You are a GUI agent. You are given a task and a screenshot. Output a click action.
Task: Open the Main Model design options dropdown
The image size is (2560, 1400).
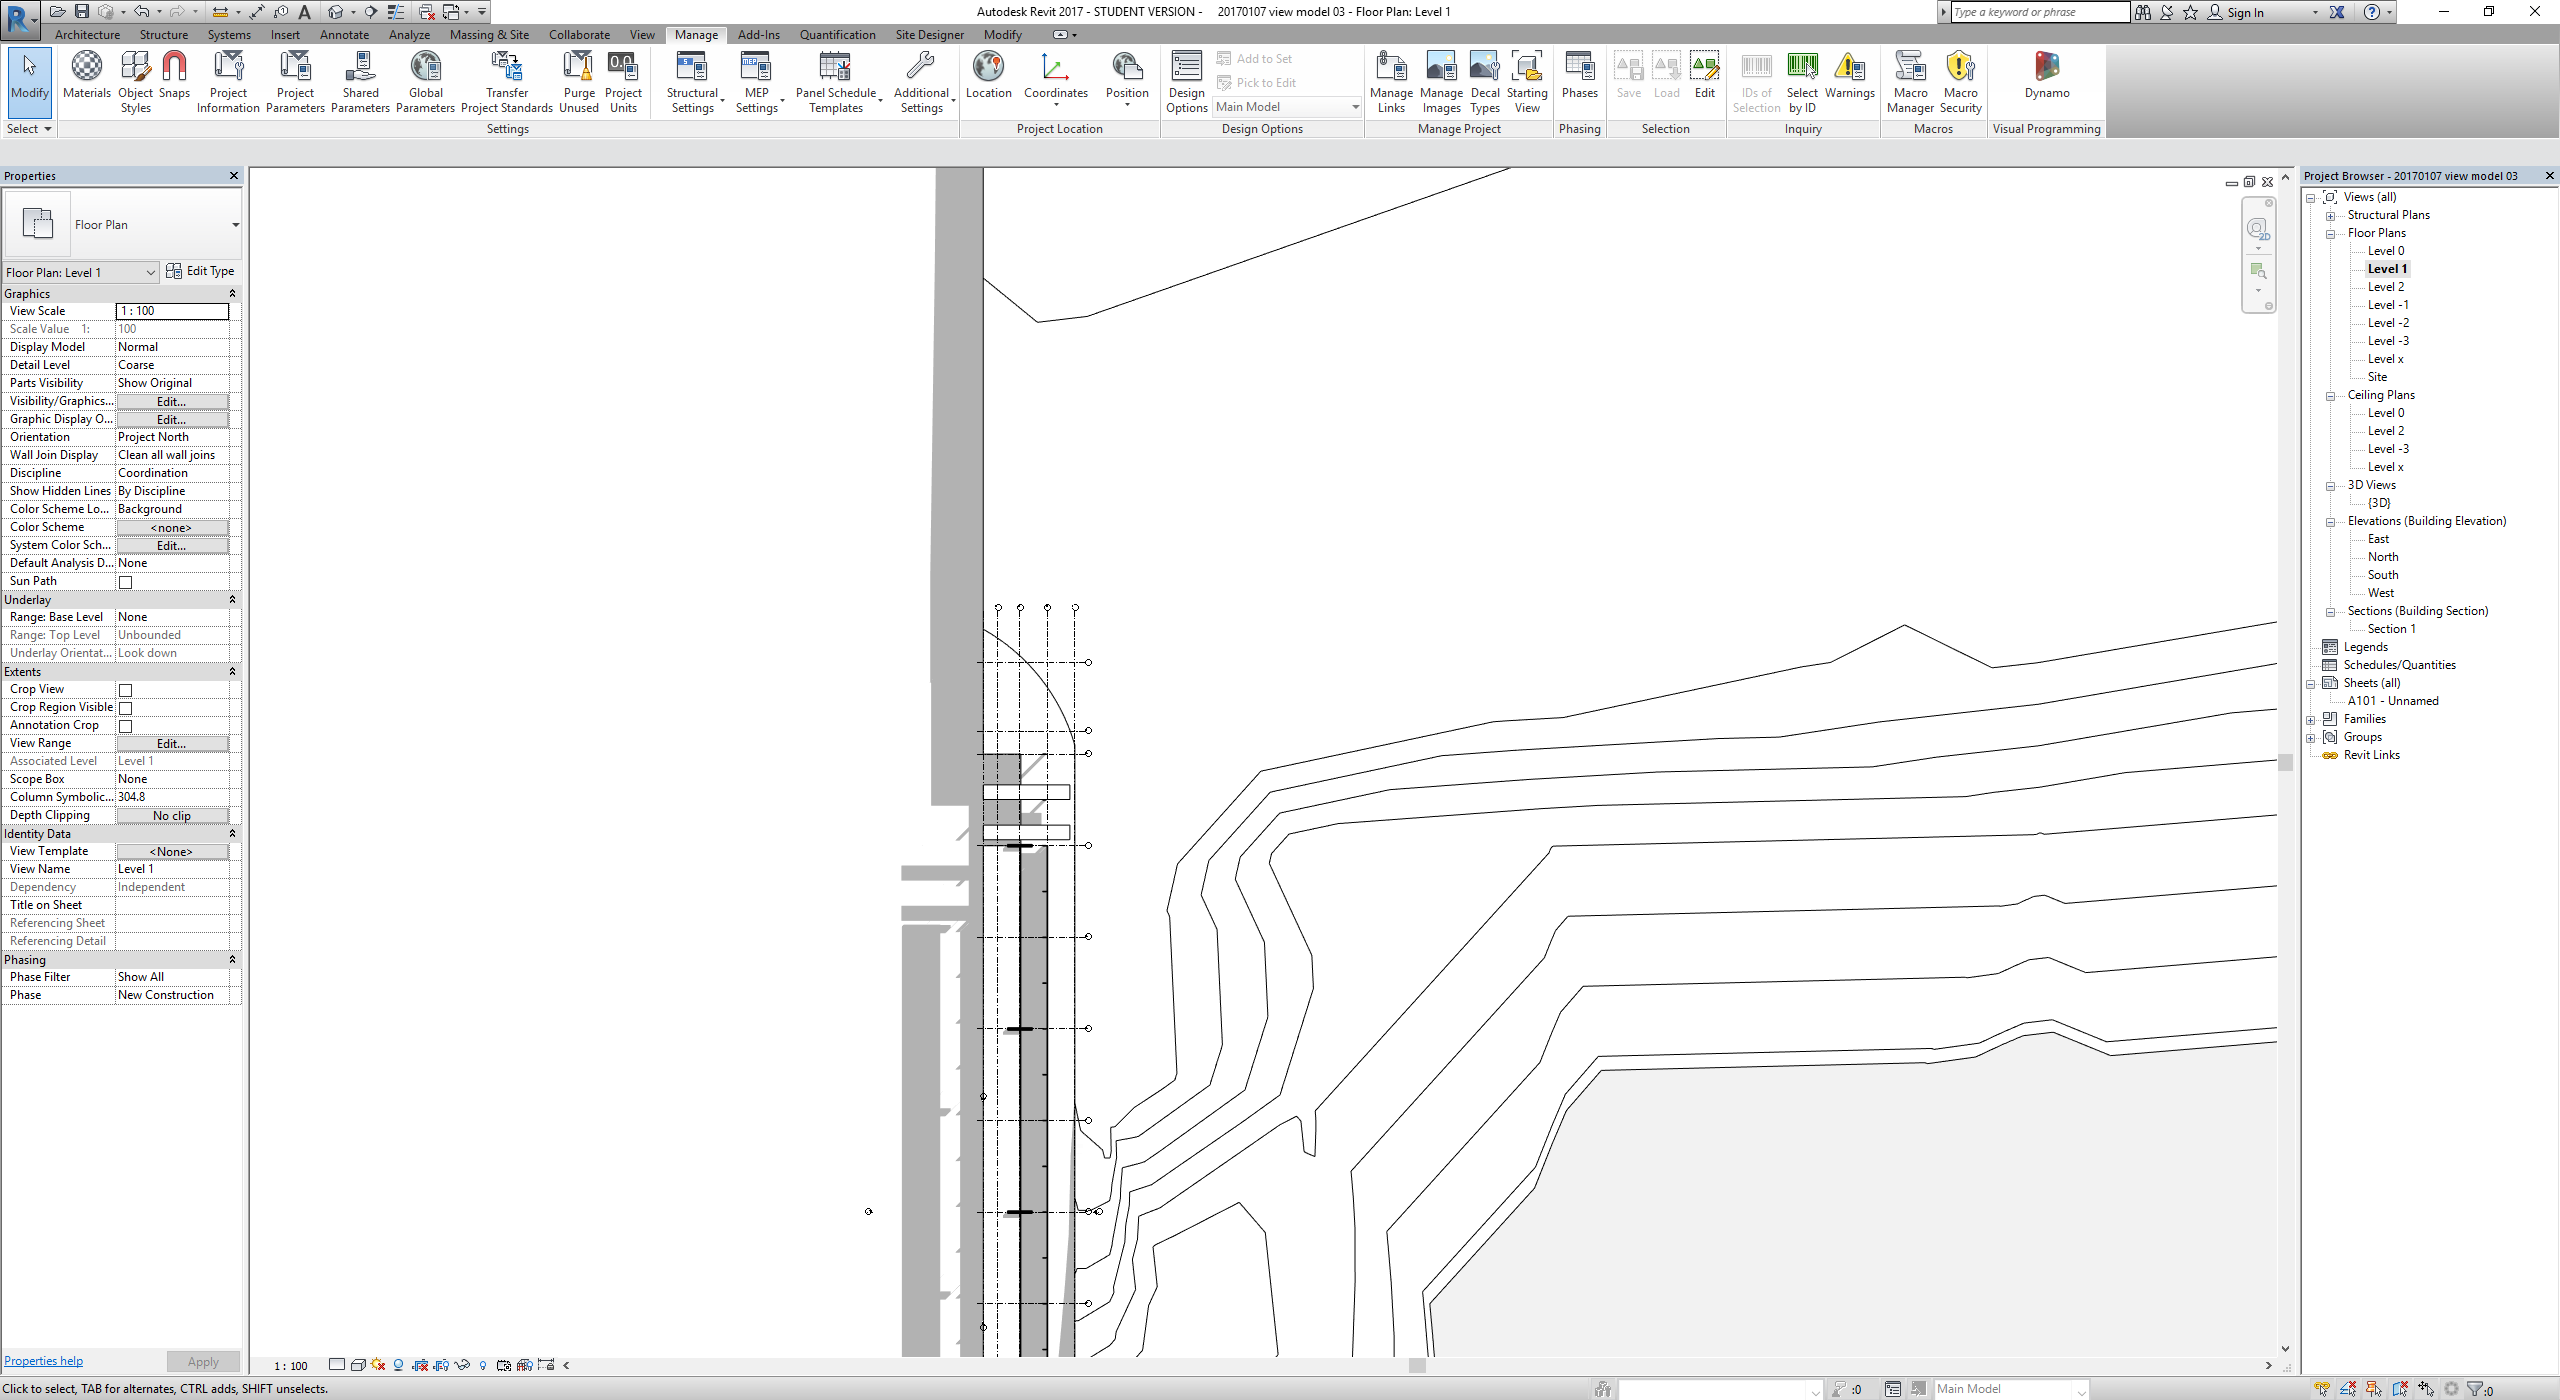1354,107
